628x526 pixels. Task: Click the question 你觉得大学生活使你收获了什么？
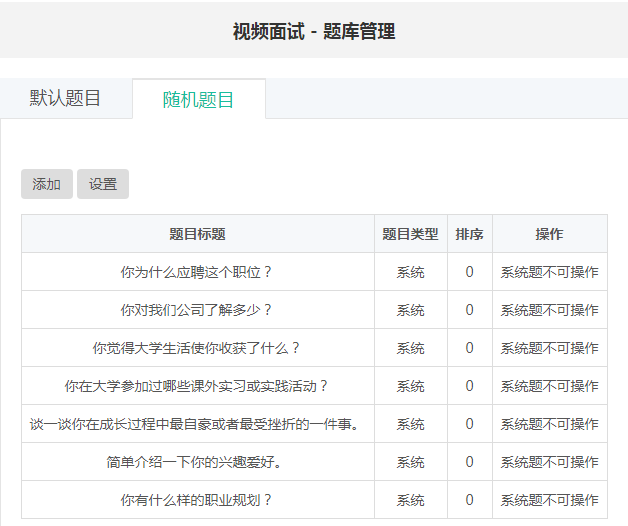pyautogui.click(x=197, y=348)
